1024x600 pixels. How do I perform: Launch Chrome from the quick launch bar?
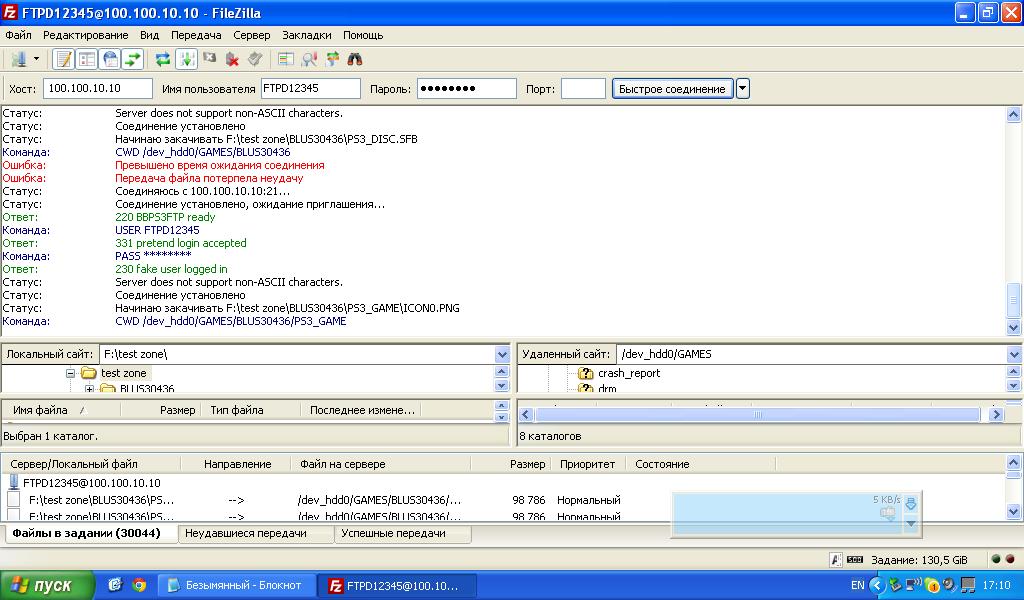tap(139, 585)
